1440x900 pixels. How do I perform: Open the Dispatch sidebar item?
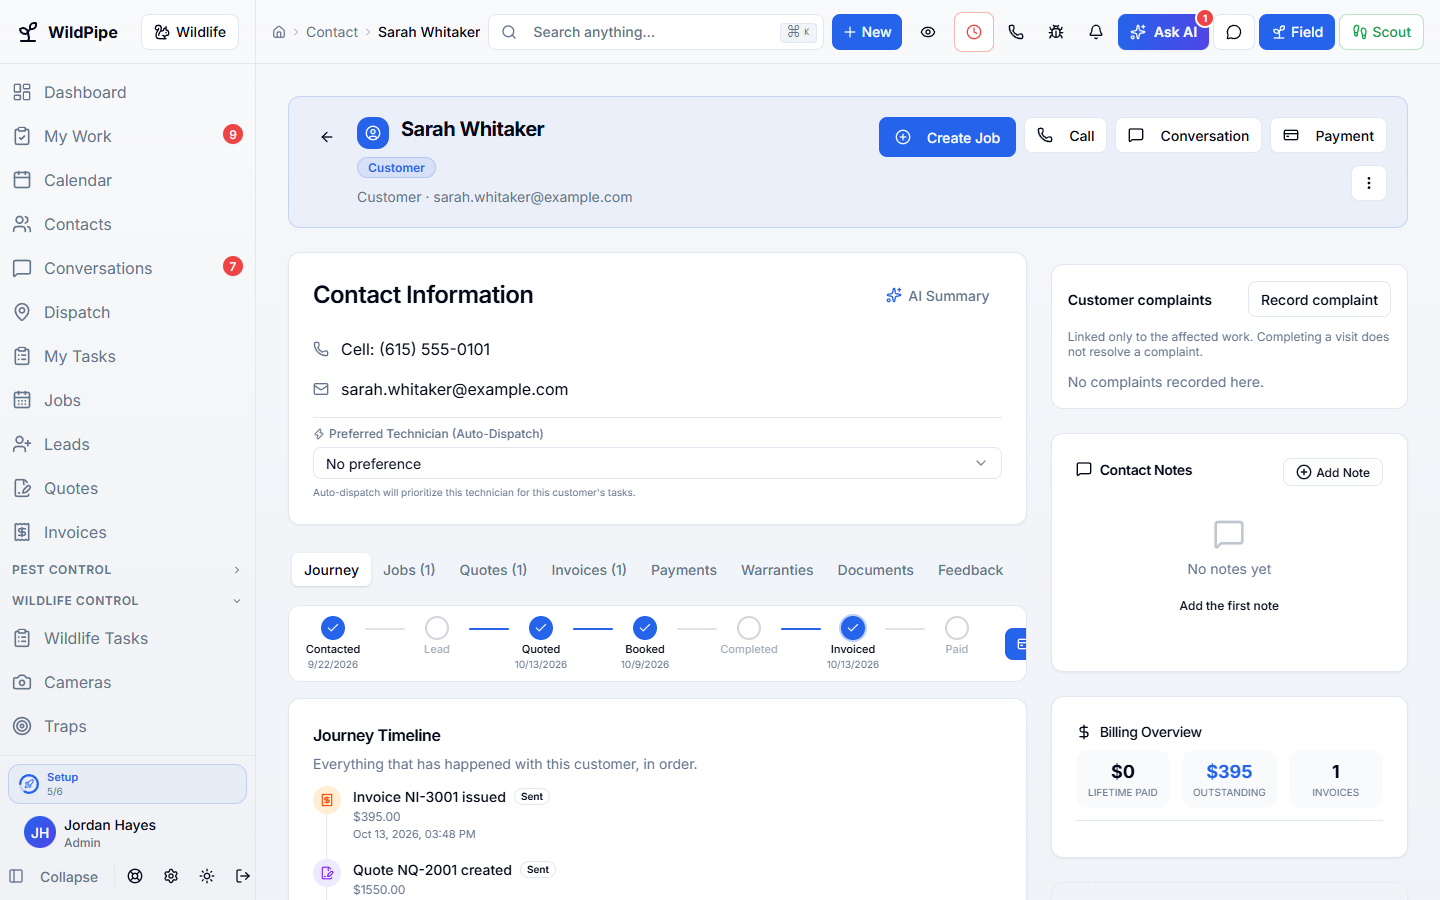pos(128,312)
